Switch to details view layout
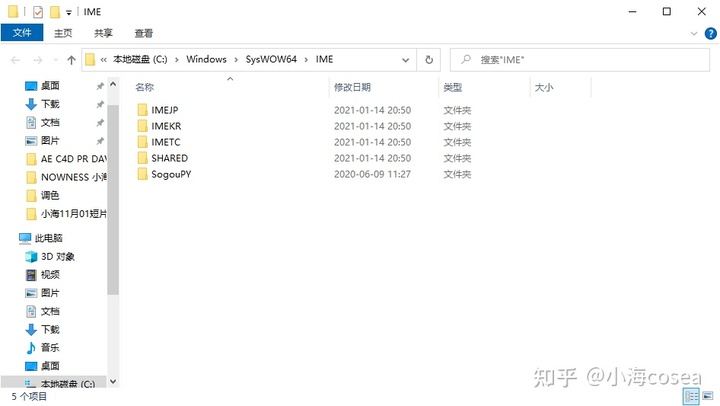The height and width of the screenshot is (406, 720). coord(692,396)
